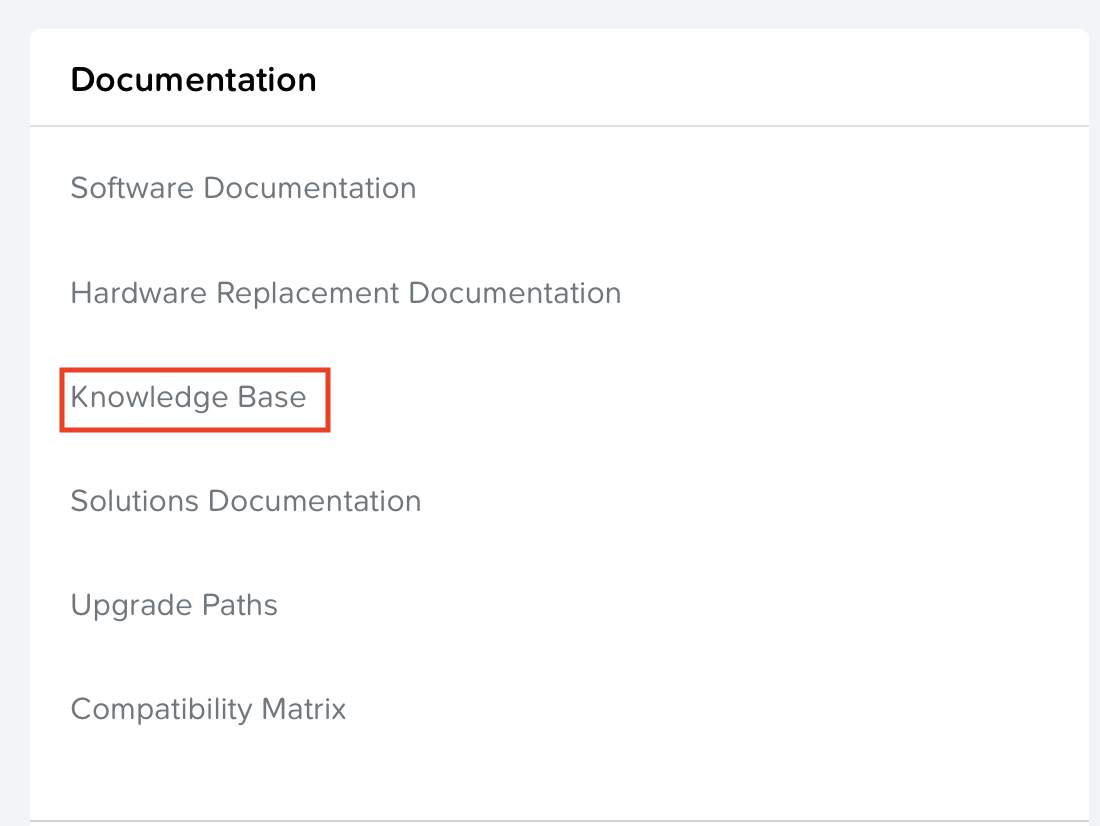
Task: Select the Upgrade Paths link
Action: tap(174, 605)
